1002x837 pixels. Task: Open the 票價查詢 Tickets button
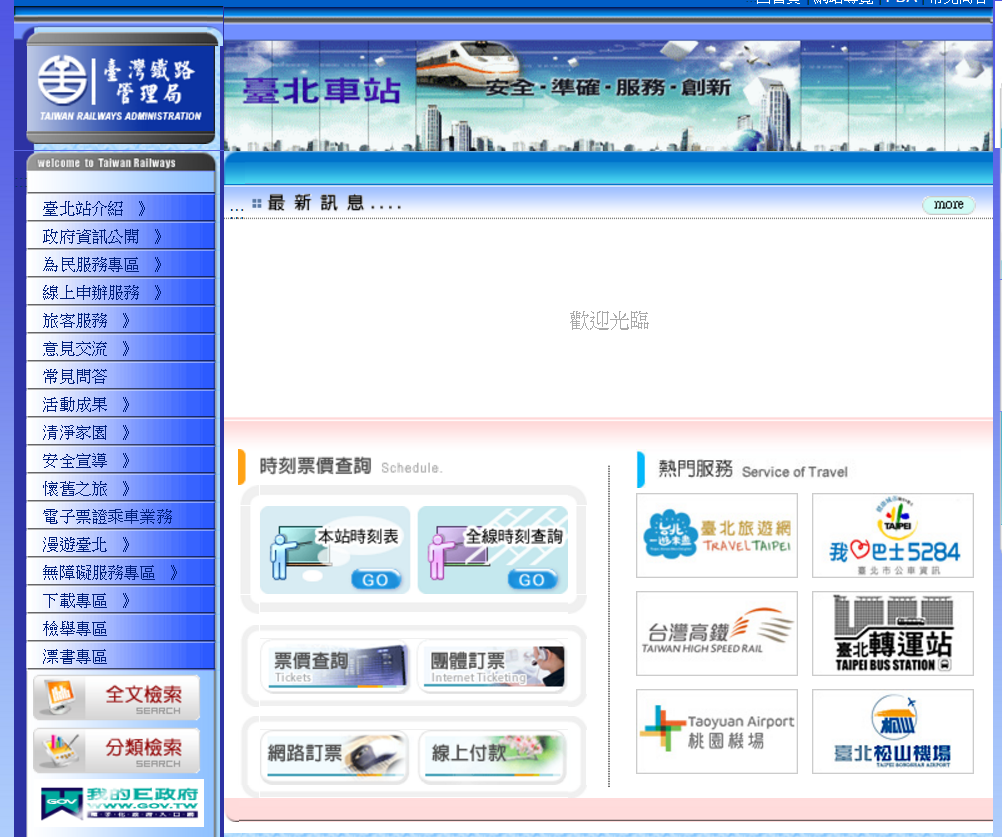[x=335, y=667]
